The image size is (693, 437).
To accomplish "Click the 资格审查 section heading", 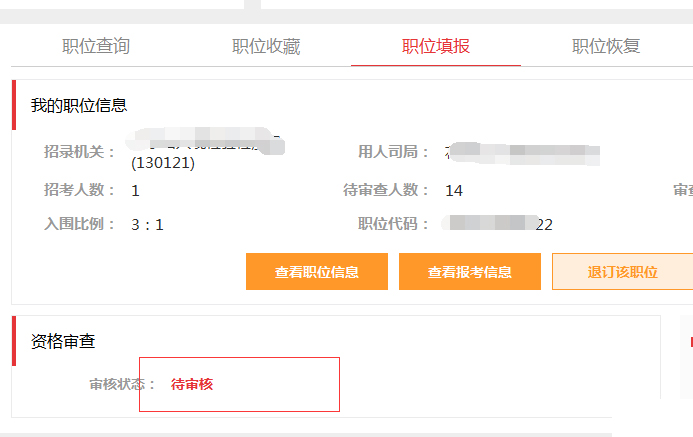I will 63,341.
